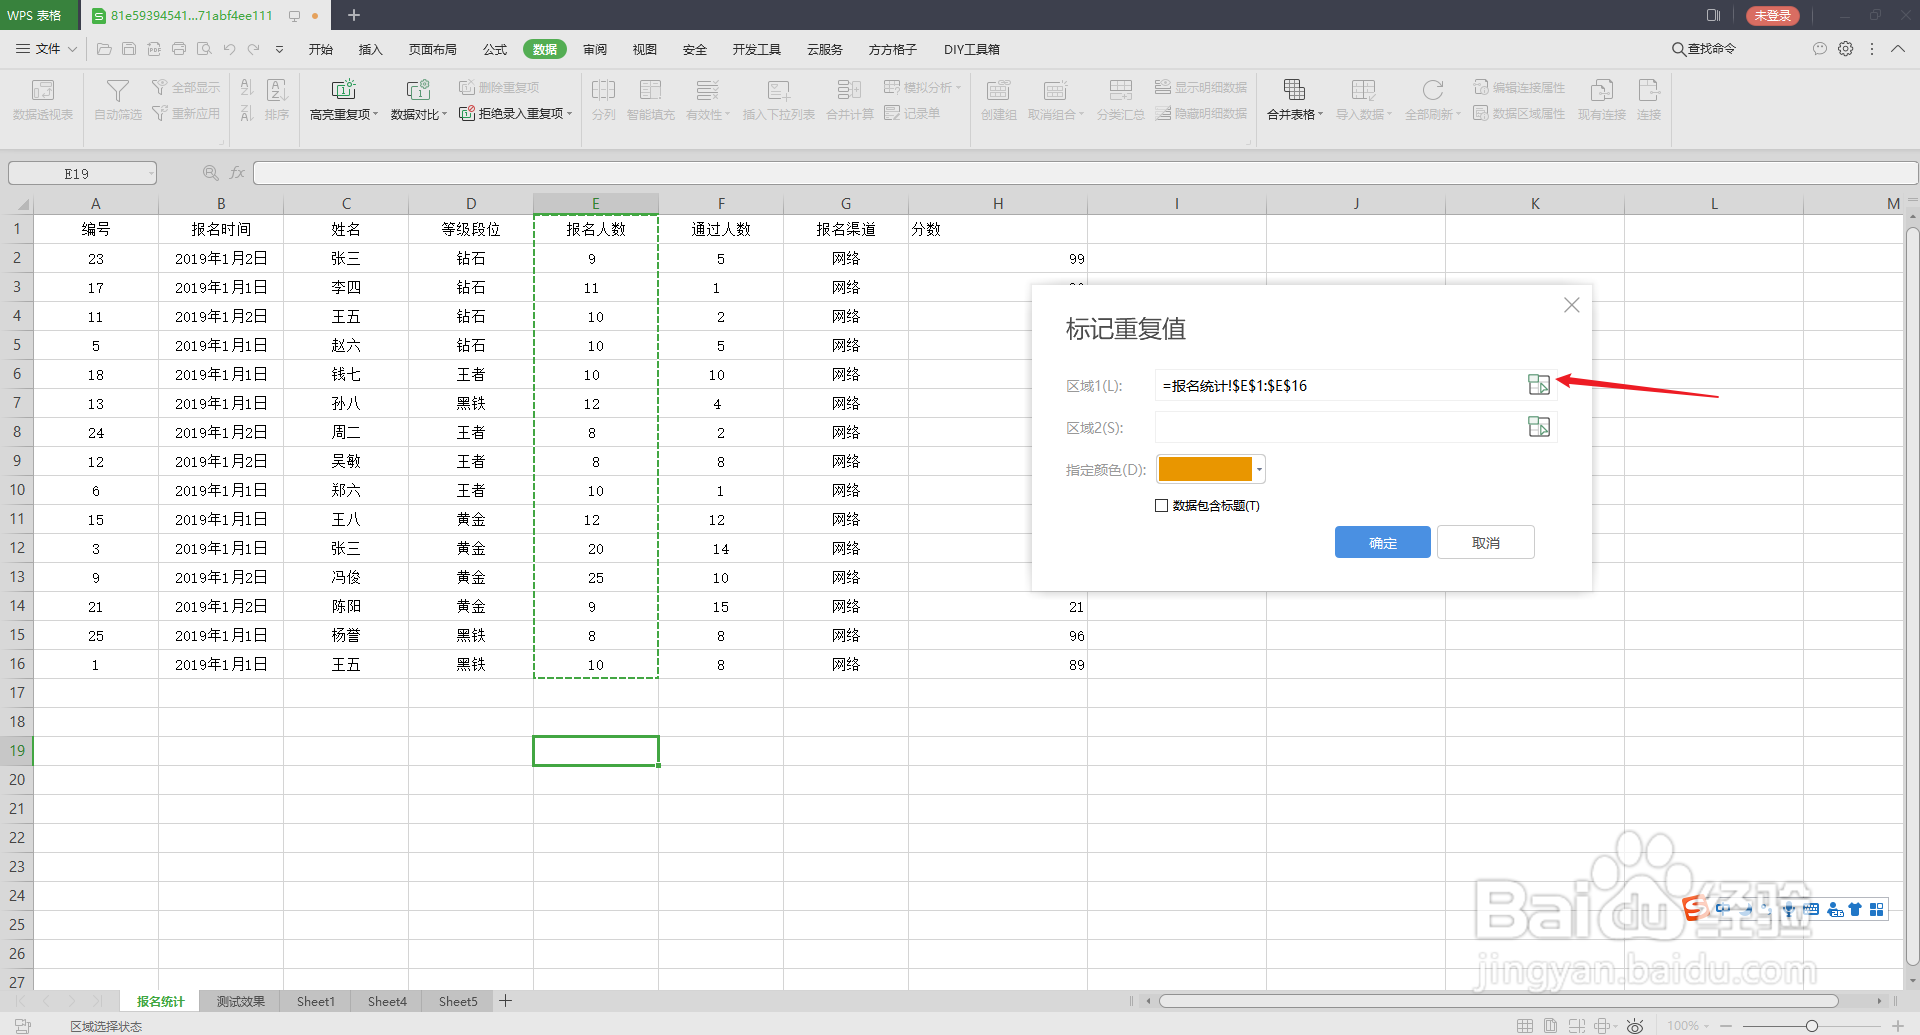Click the 创建组 group icon

coord(998,91)
